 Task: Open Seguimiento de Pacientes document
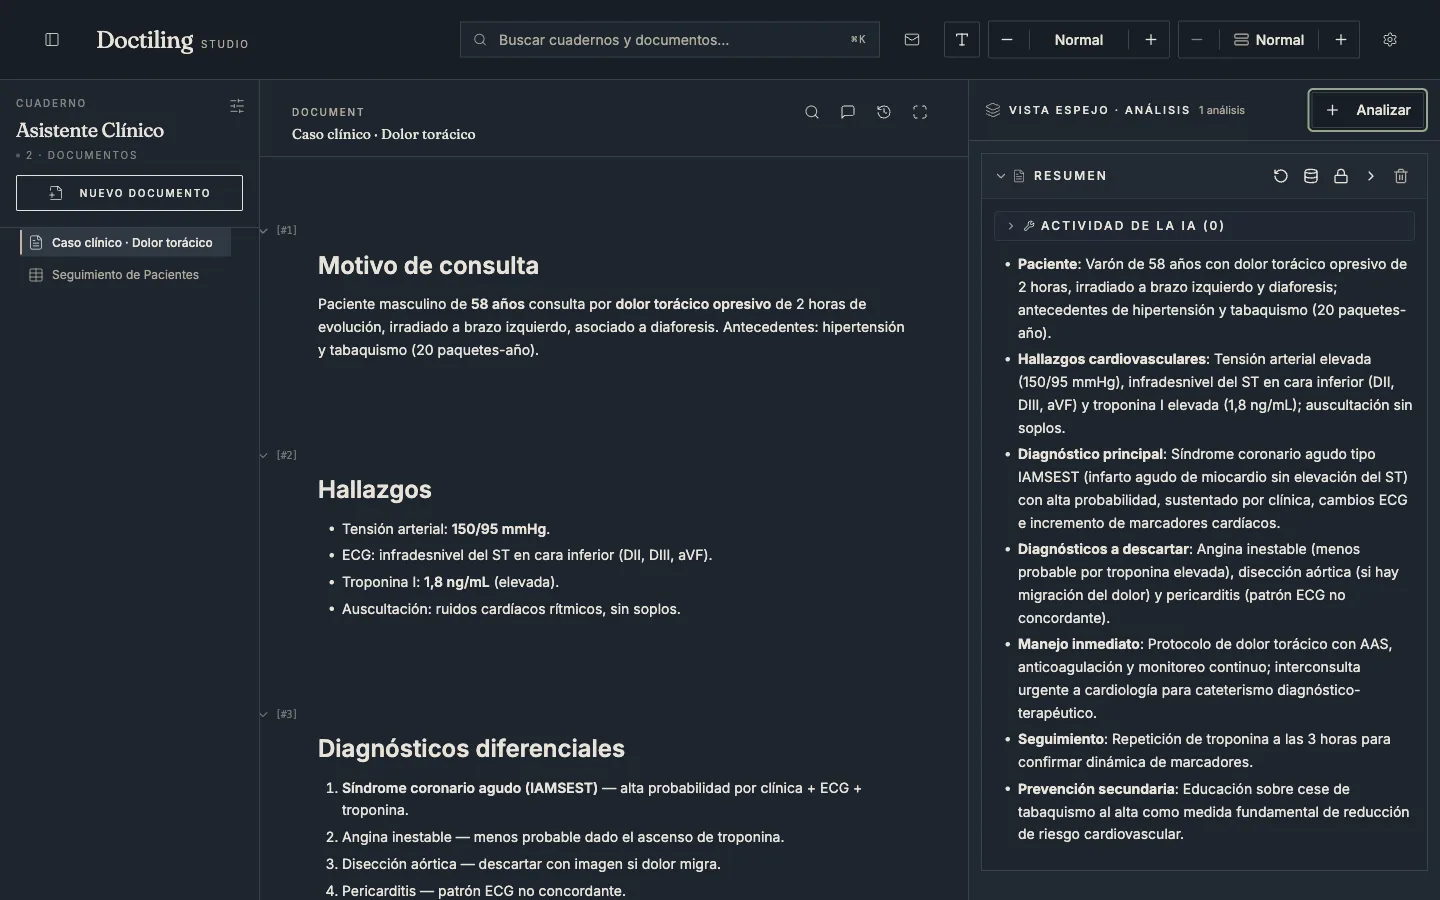[125, 275]
